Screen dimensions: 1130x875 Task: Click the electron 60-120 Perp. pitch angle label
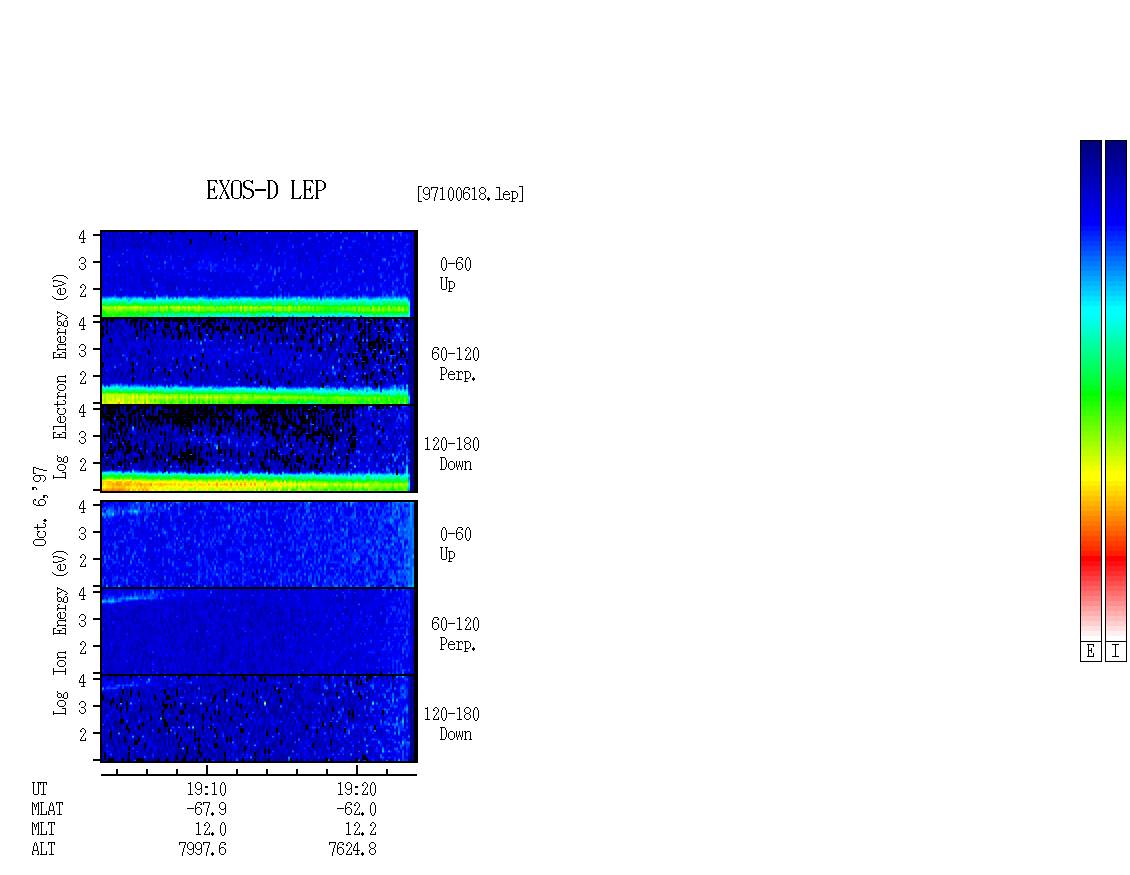pyautogui.click(x=455, y=364)
